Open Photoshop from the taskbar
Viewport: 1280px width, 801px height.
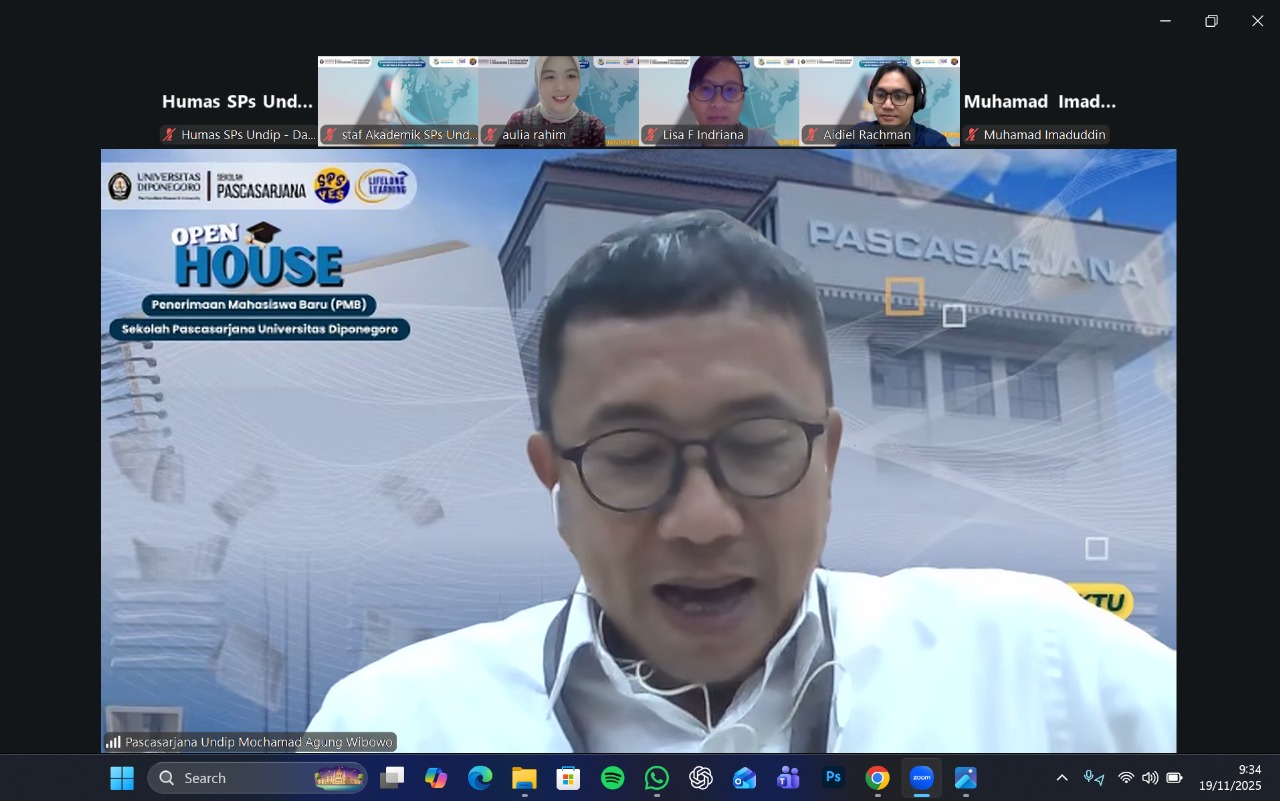coord(833,778)
